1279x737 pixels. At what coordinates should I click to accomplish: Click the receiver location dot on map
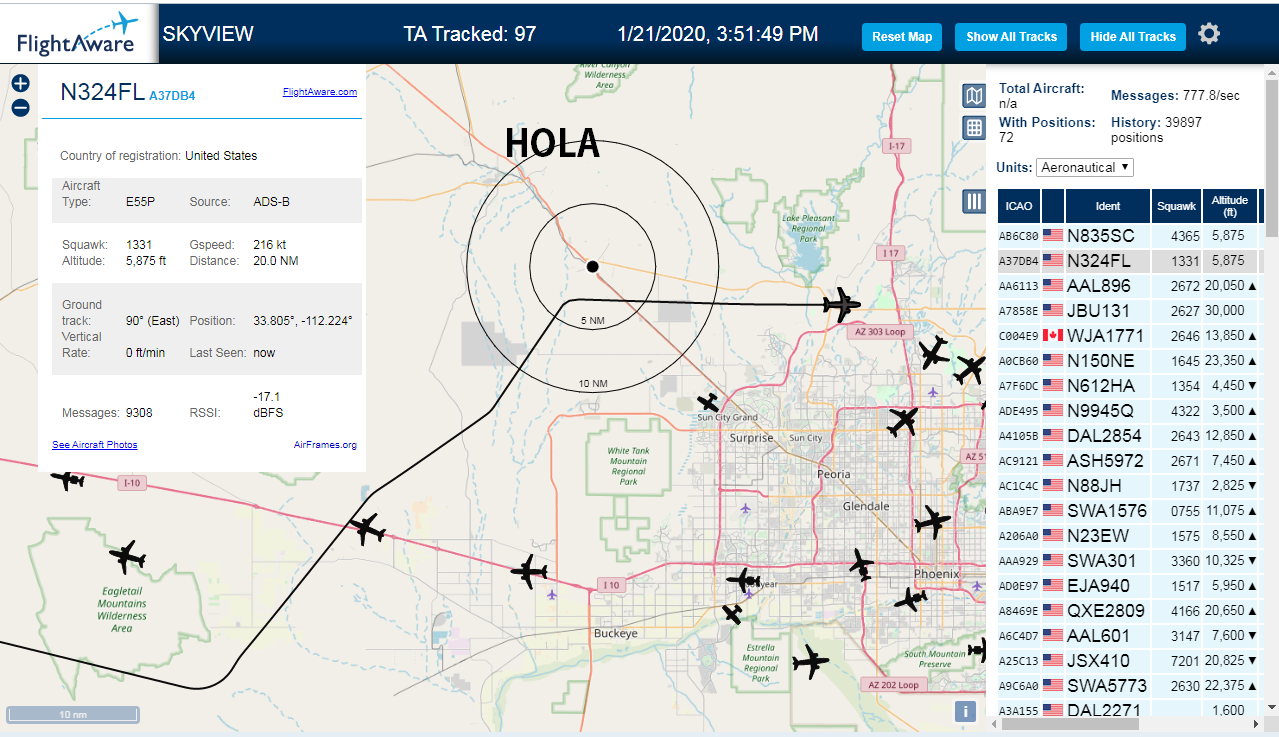pos(592,266)
